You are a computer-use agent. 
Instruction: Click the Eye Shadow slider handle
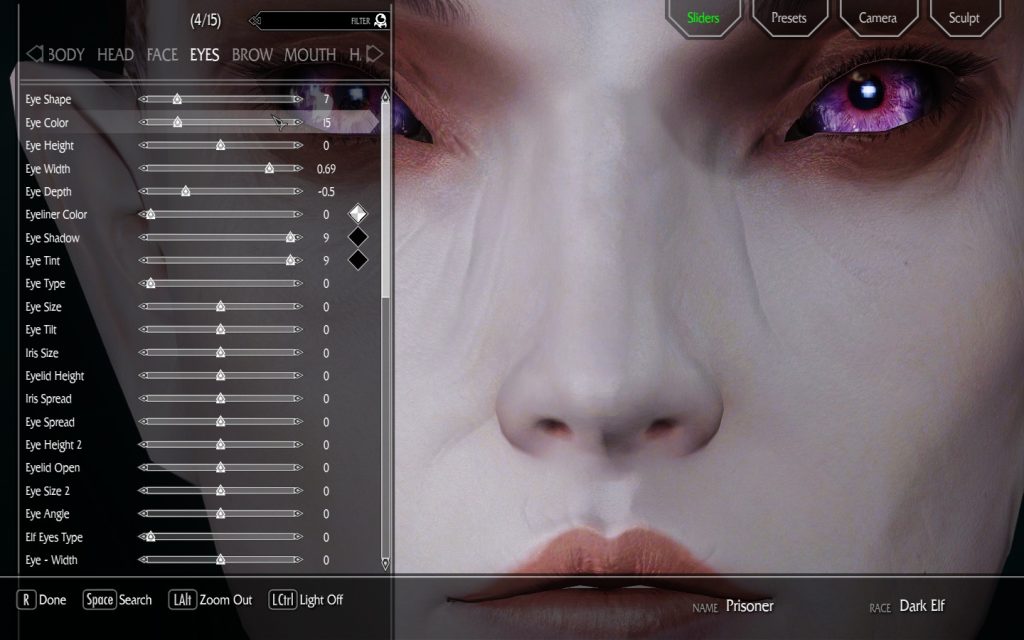(x=290, y=237)
